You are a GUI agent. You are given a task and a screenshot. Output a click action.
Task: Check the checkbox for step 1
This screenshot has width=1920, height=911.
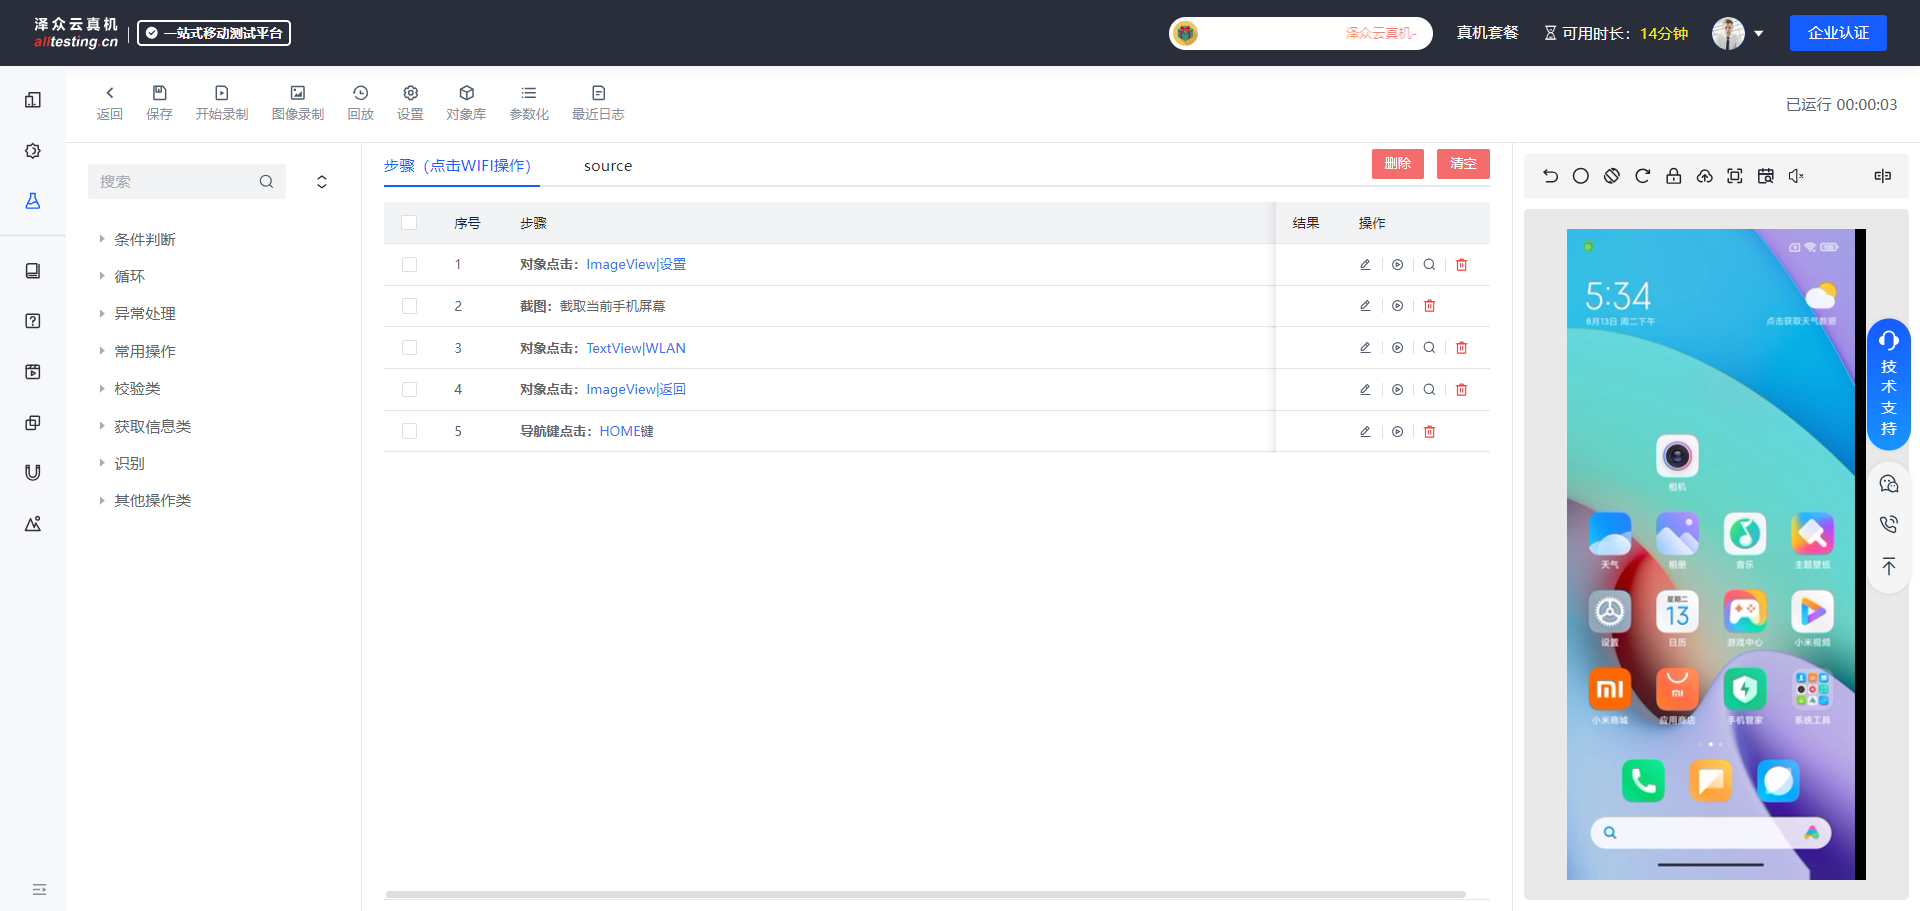pyautogui.click(x=409, y=265)
